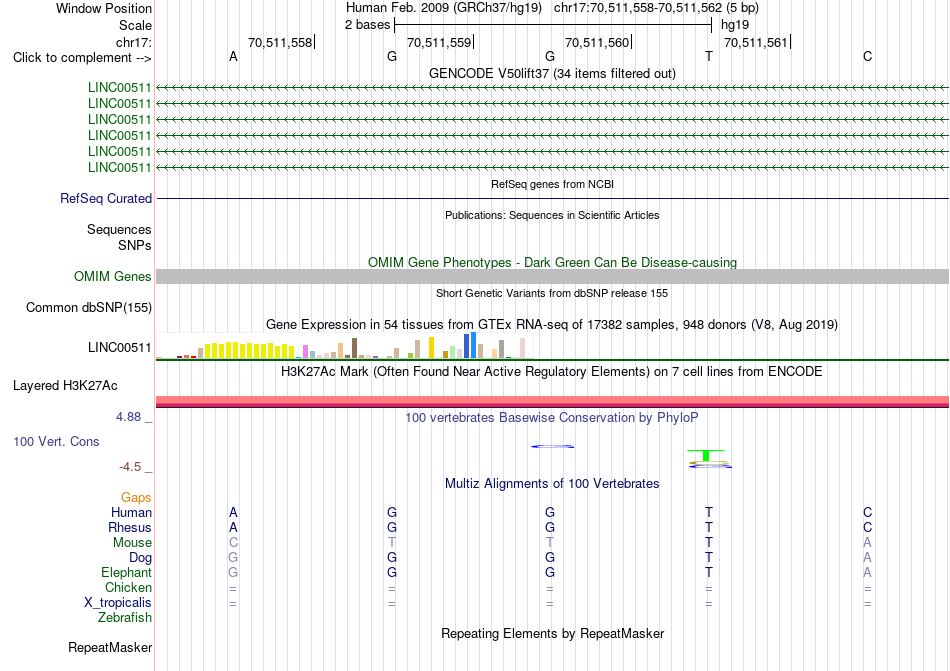Click the orange Gaps row label
Viewport: 950px width, 671px height.
coord(136,497)
